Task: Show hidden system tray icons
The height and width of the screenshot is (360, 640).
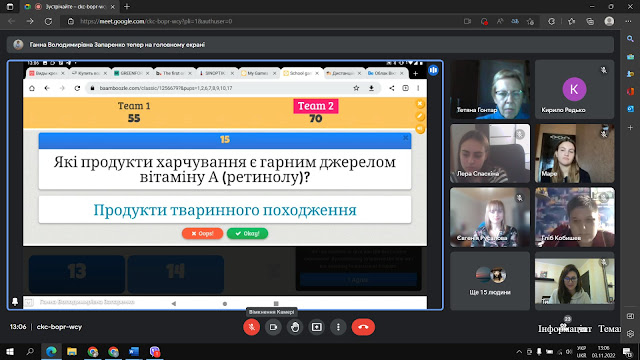Action: (x=519, y=351)
